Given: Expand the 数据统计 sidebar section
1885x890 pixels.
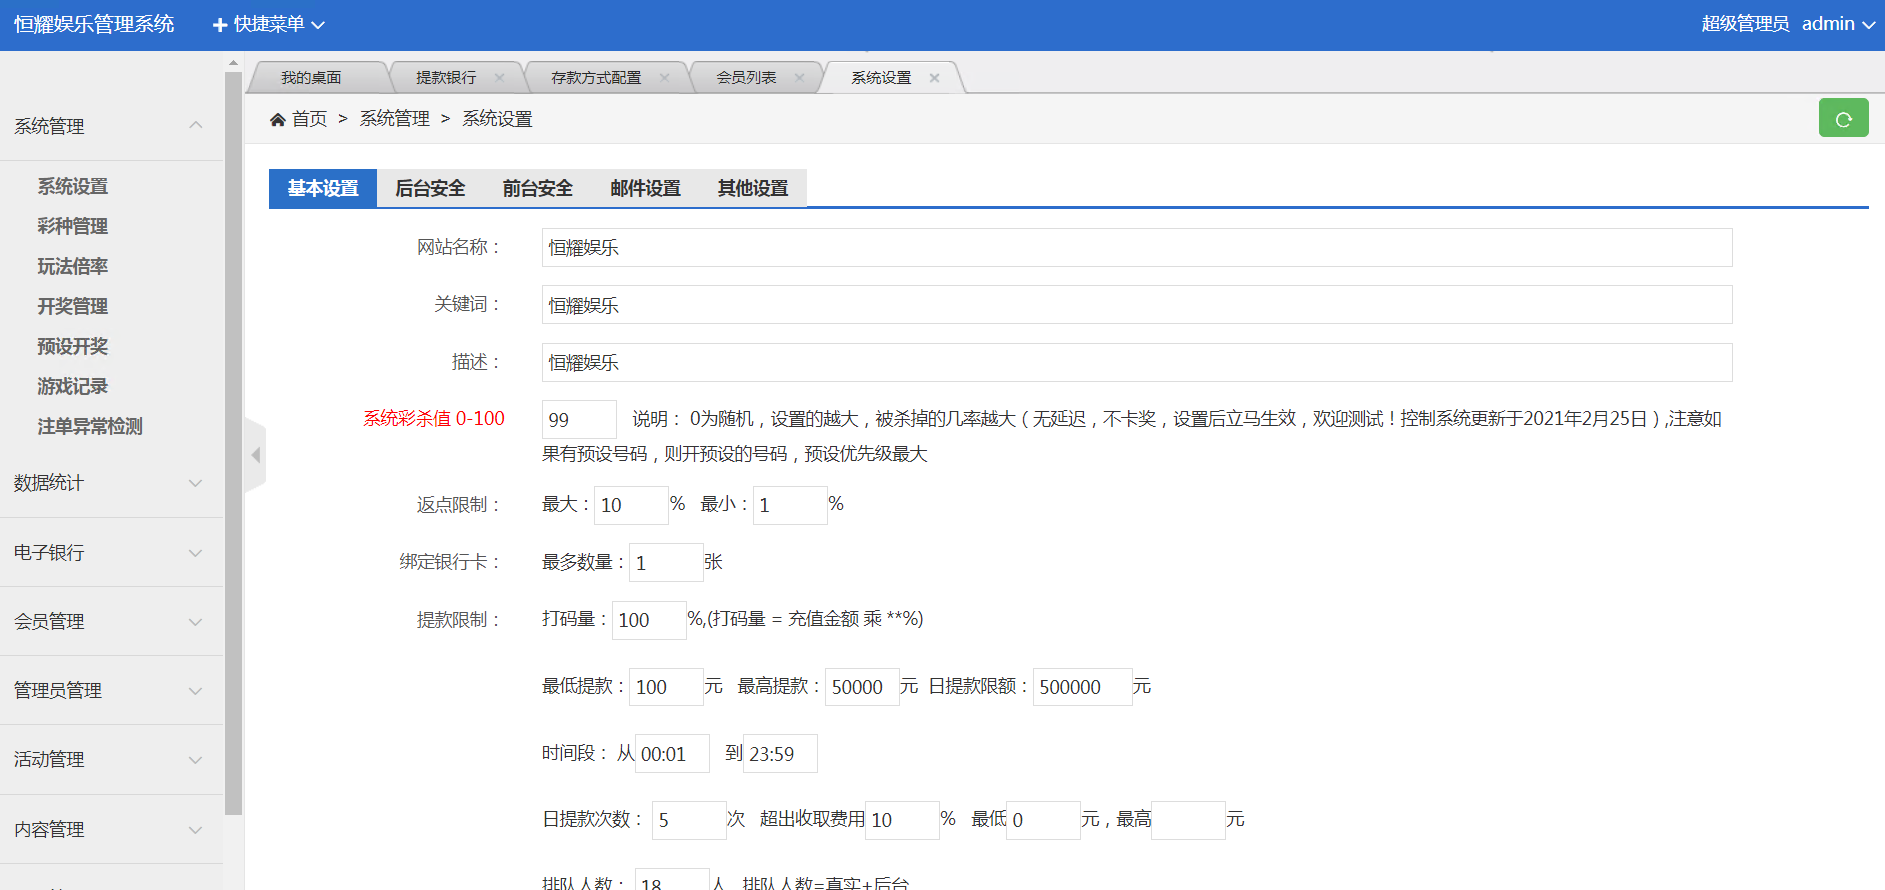Looking at the screenshot, I should (110, 483).
